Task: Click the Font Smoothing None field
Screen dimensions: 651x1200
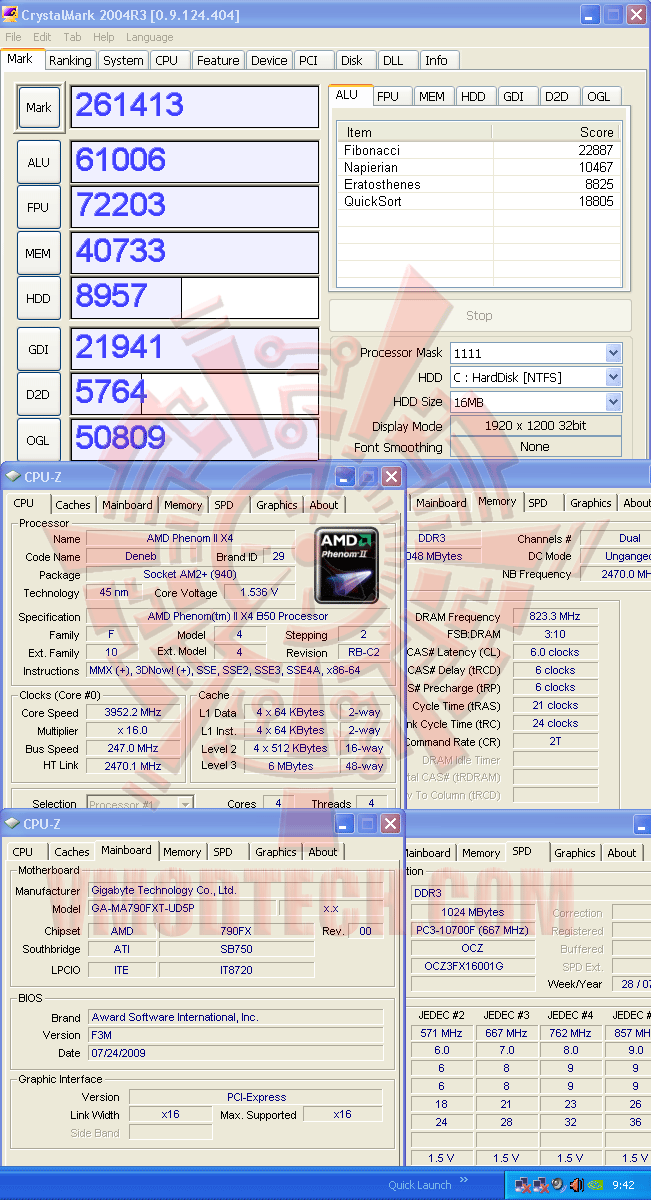Action: pos(535,447)
